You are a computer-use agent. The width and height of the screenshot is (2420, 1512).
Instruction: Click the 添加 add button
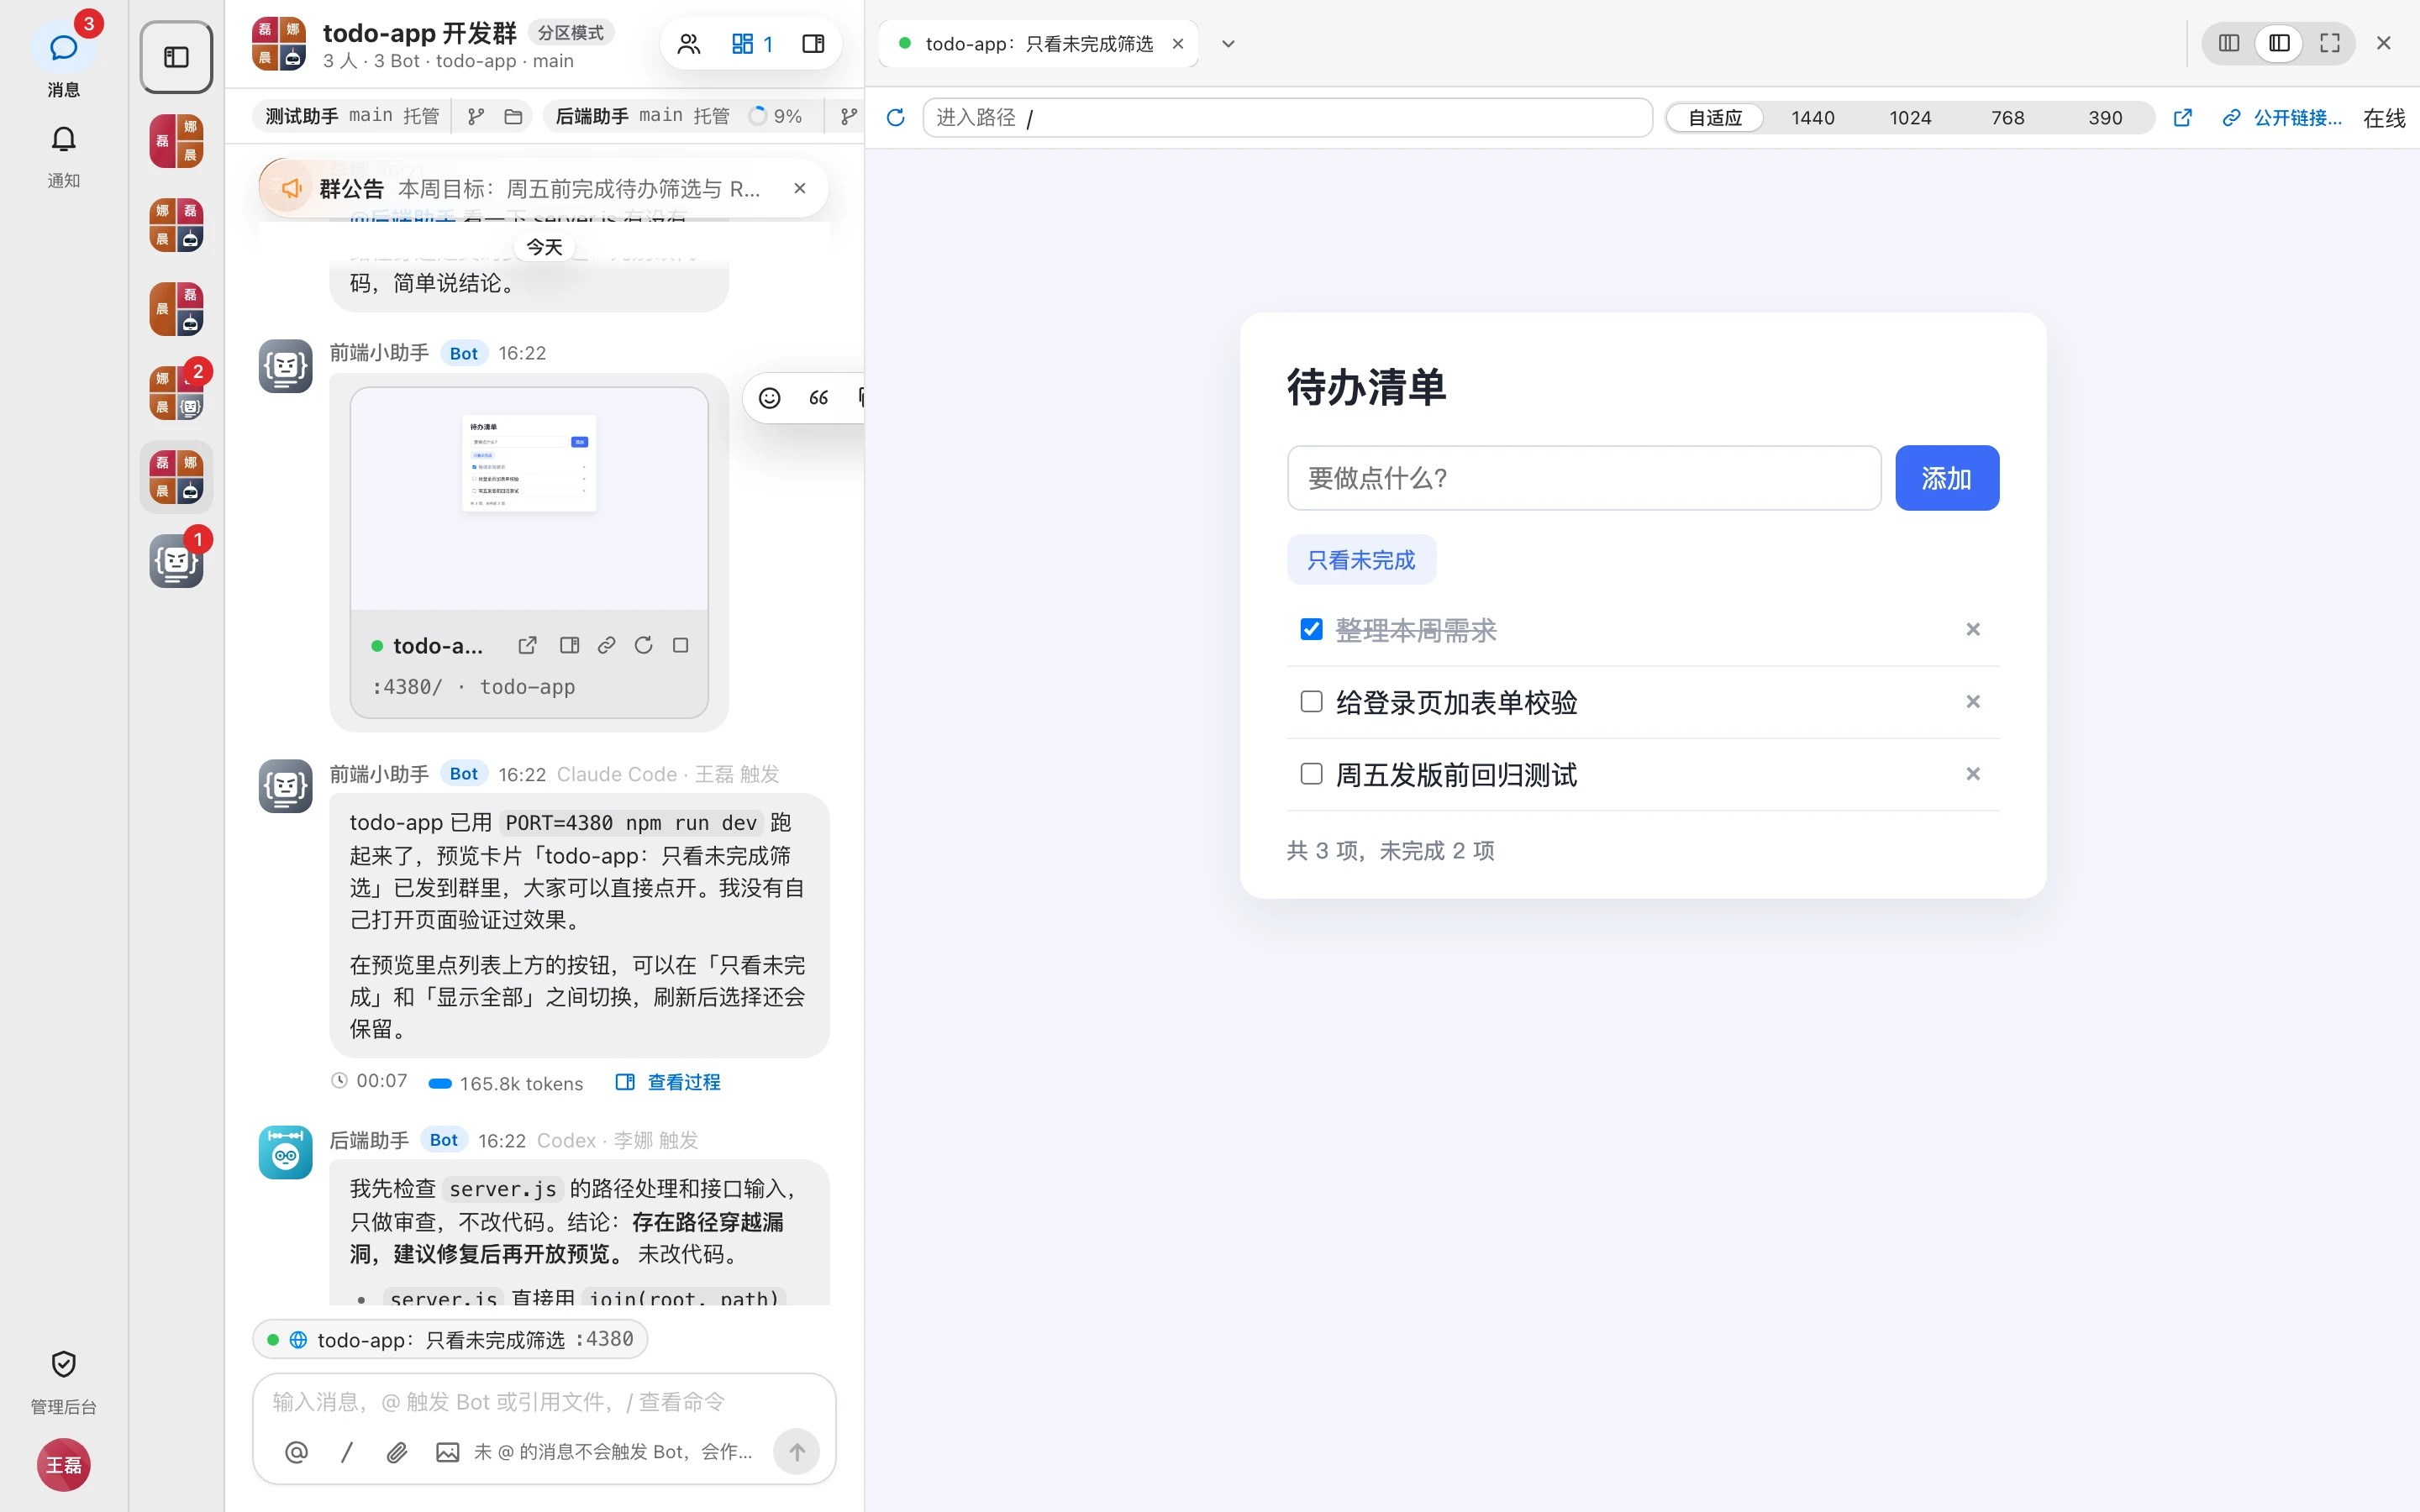tap(1947, 478)
